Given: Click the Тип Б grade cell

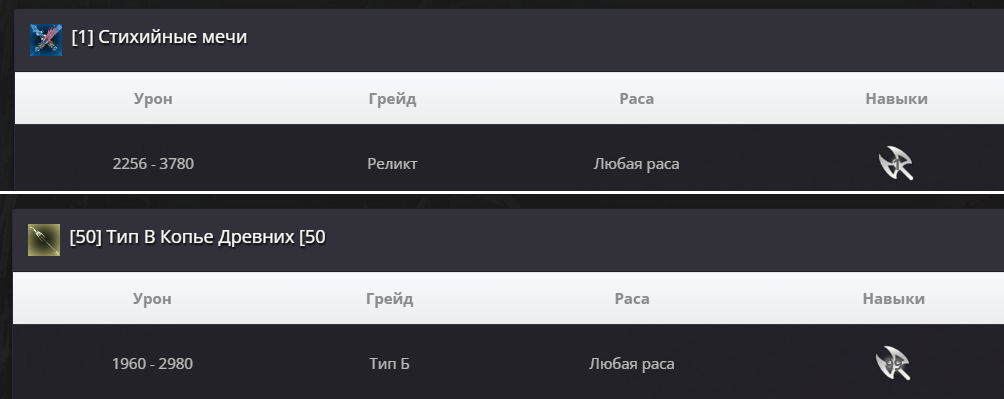Looking at the screenshot, I should click(x=389, y=364).
